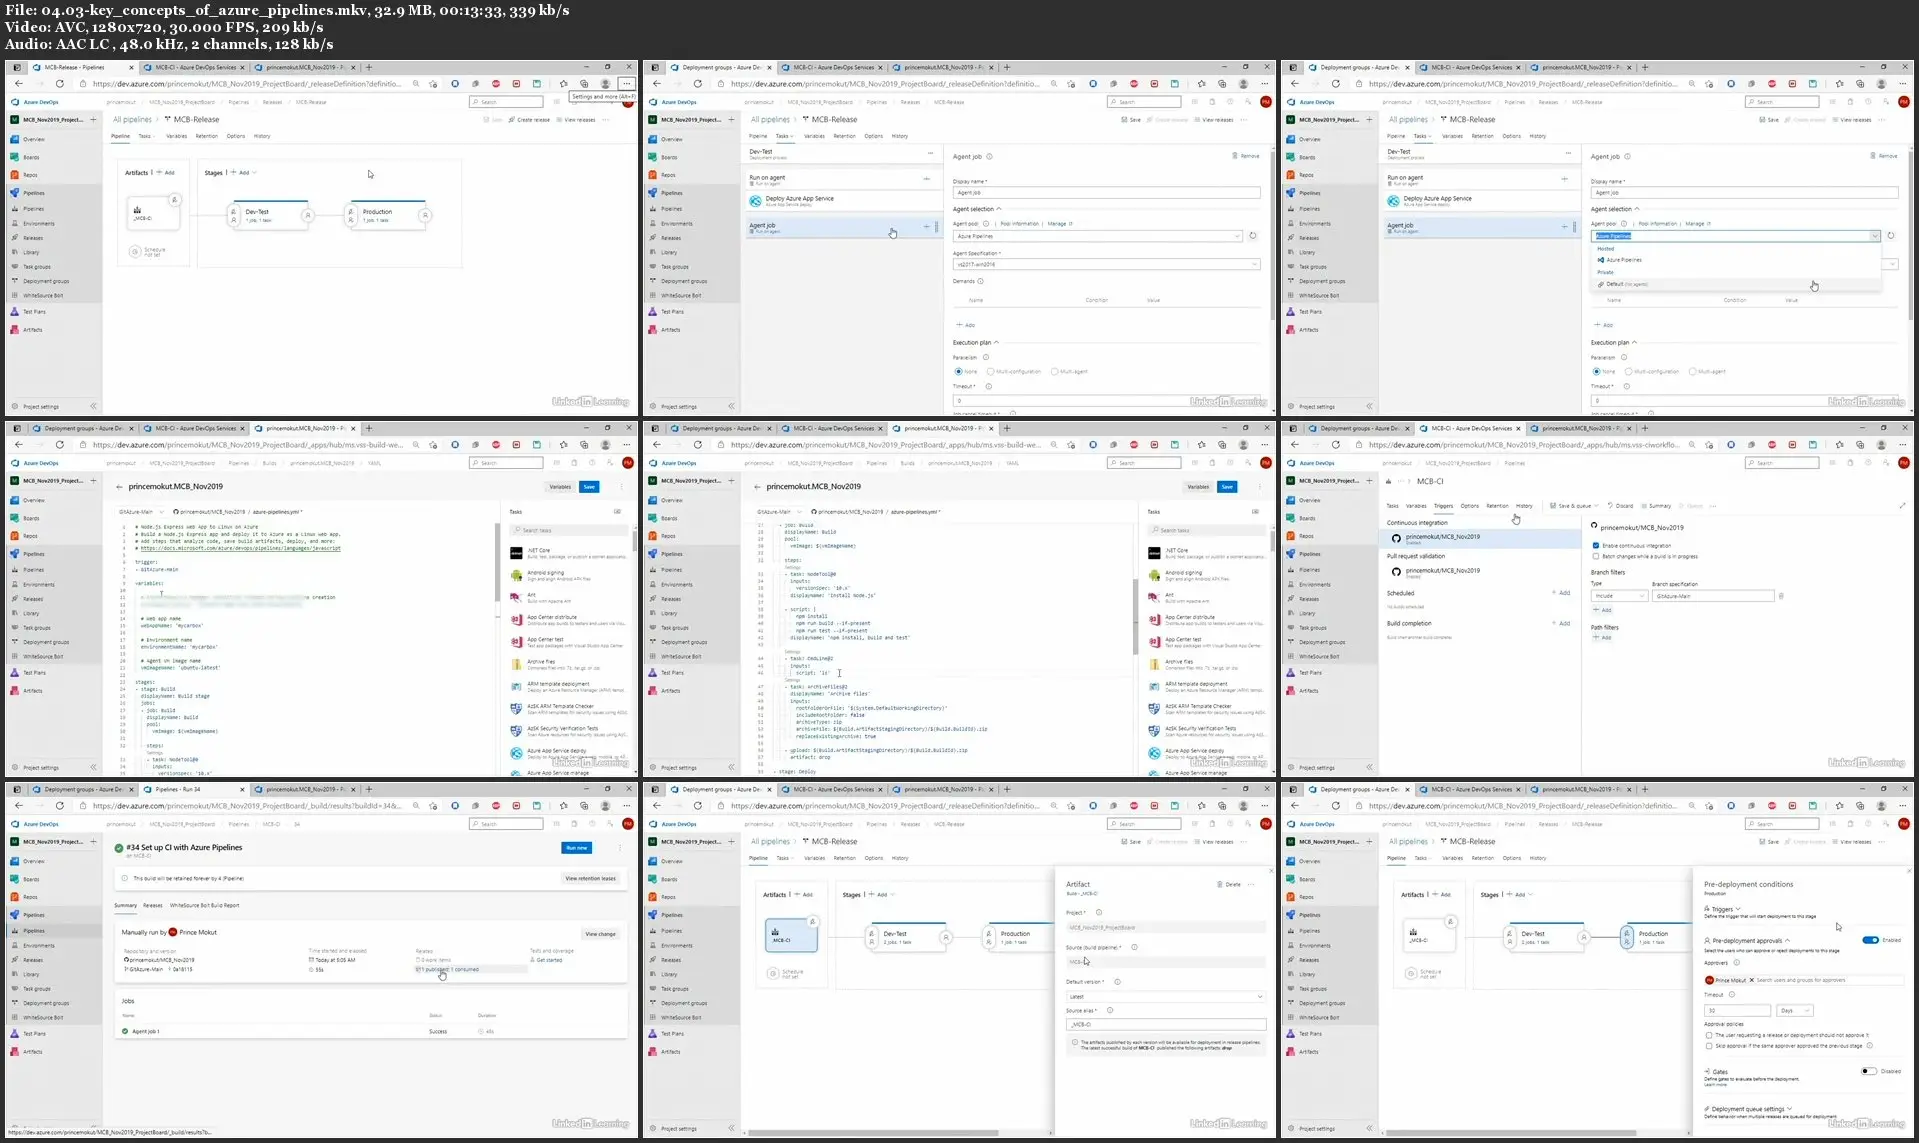The image size is (1919, 1143).
Task: Open the Latest default version dropdown in Artifact panel
Action: click(1166, 997)
